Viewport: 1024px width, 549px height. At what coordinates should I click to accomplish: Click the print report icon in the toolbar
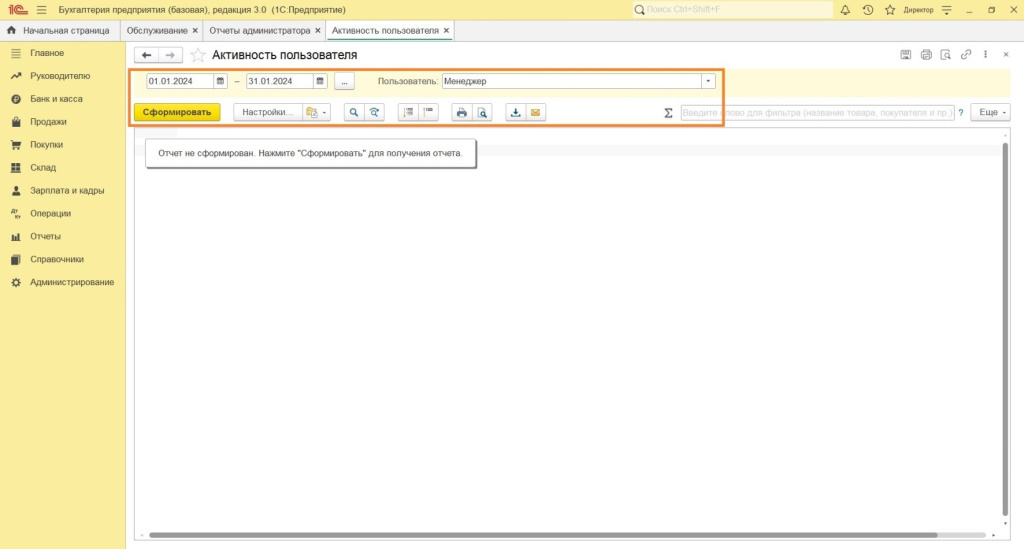tap(461, 113)
